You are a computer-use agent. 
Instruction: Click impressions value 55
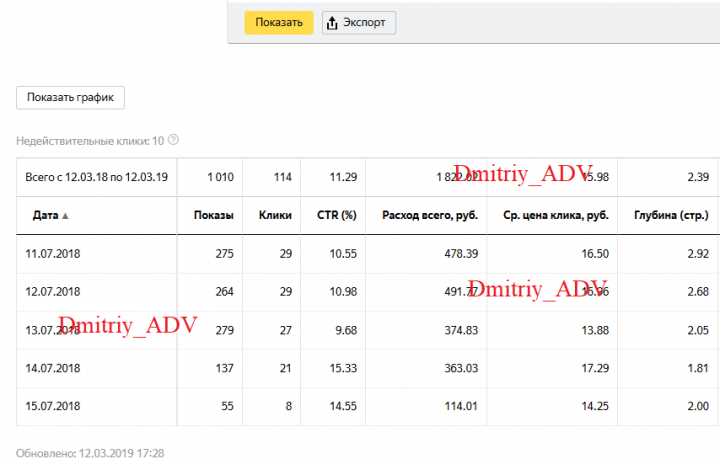click(227, 406)
